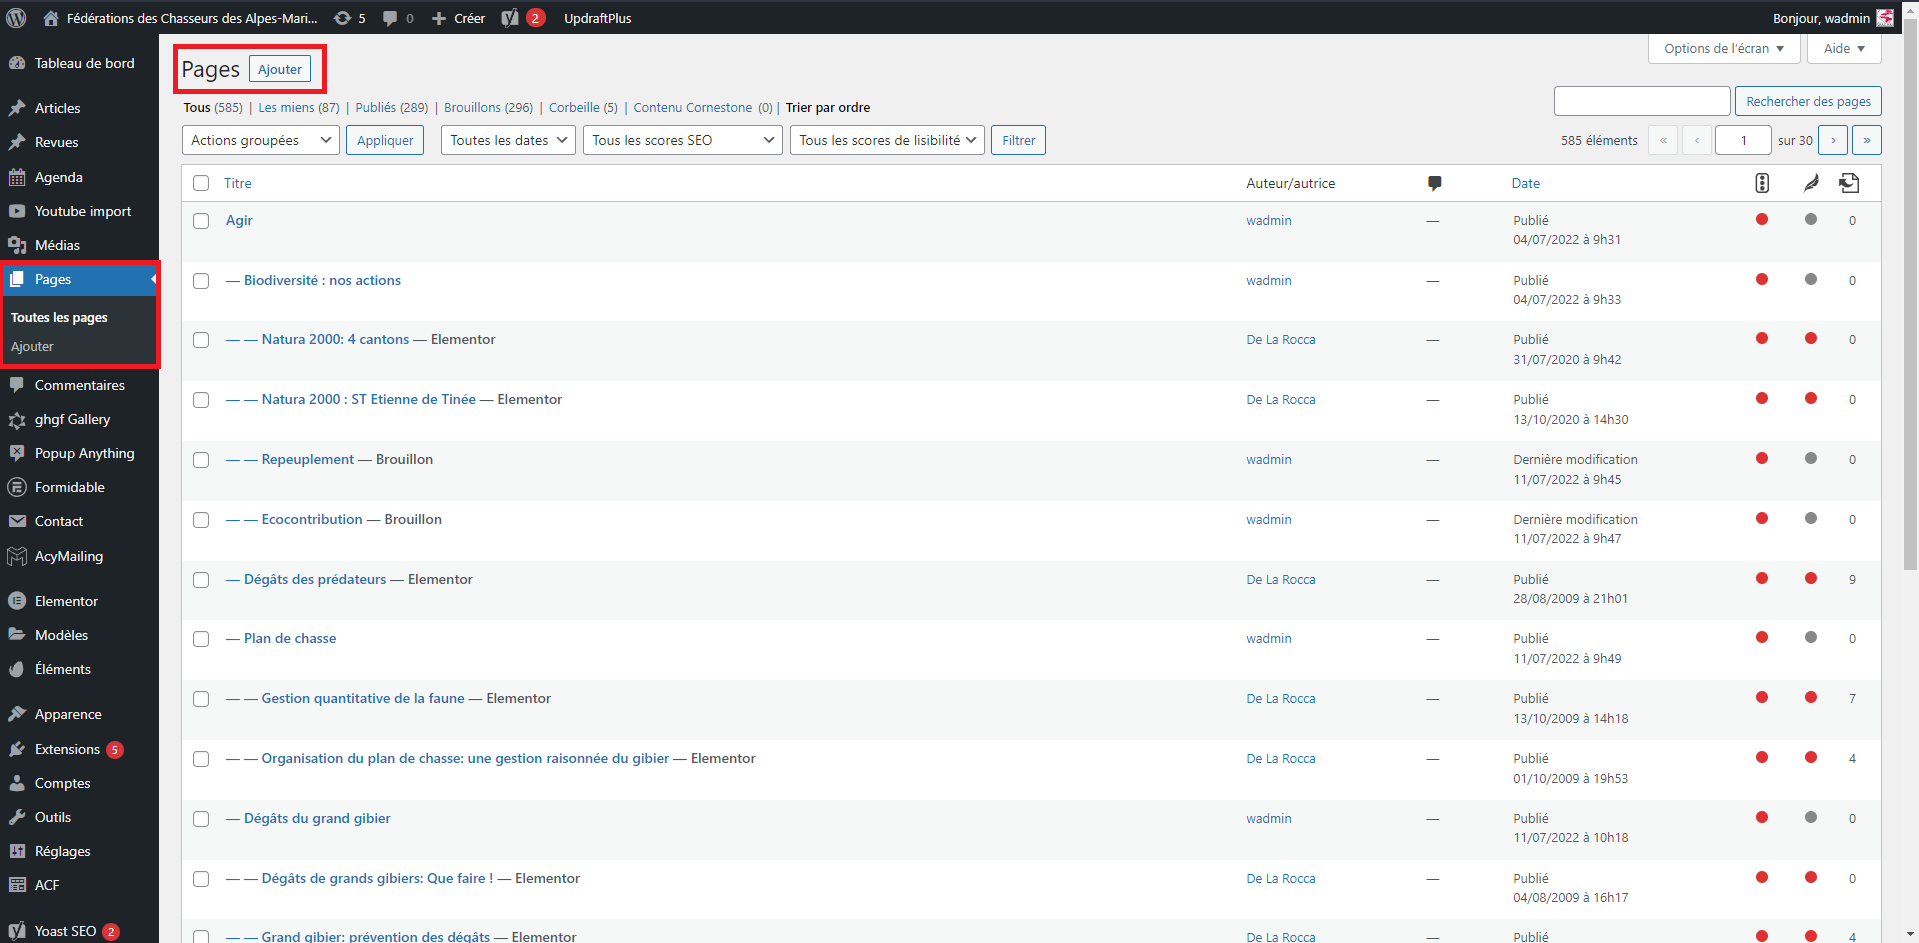The height and width of the screenshot is (943, 1919).
Task: Open the Toutes les dates filter dropdown
Action: (x=507, y=140)
